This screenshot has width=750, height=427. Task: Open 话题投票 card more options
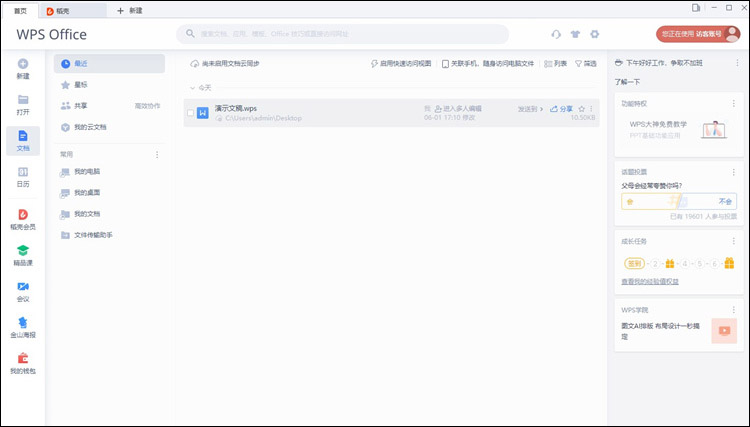click(734, 172)
